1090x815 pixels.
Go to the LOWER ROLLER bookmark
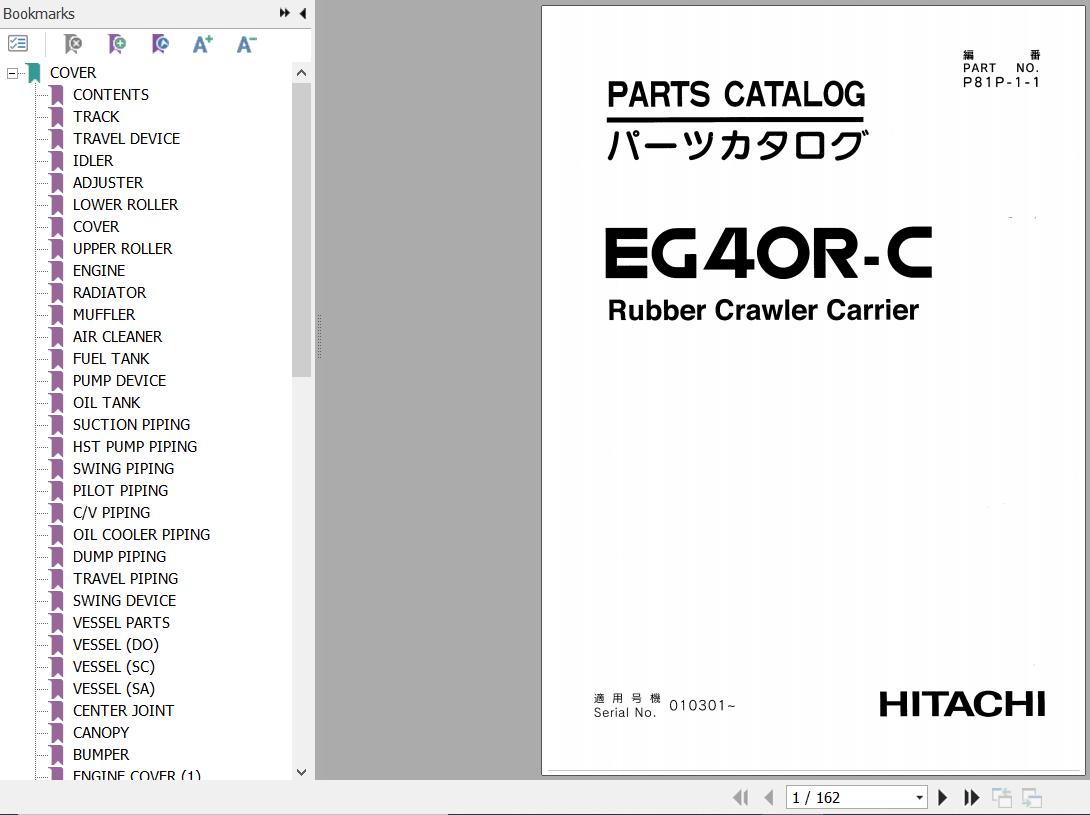tap(125, 205)
